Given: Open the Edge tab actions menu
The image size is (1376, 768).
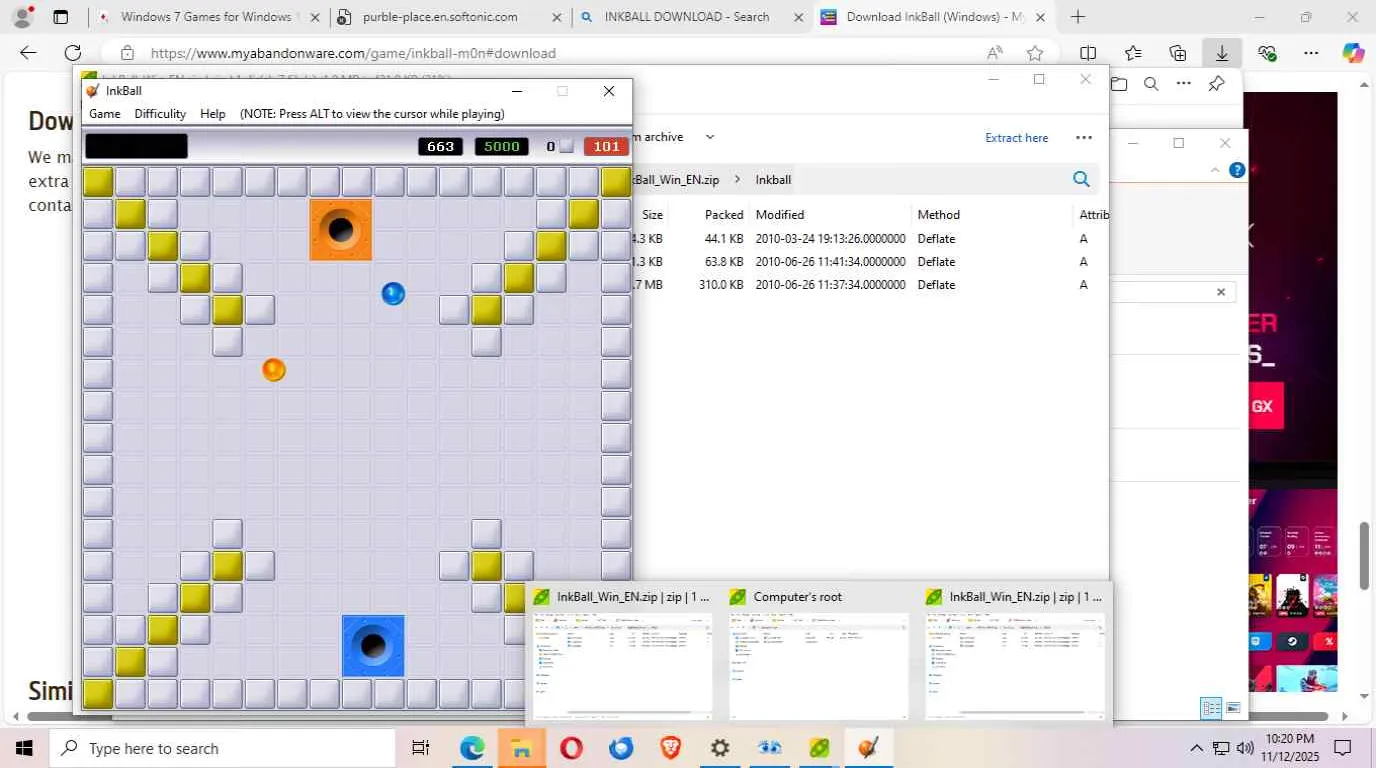Looking at the screenshot, I should pos(61,17).
